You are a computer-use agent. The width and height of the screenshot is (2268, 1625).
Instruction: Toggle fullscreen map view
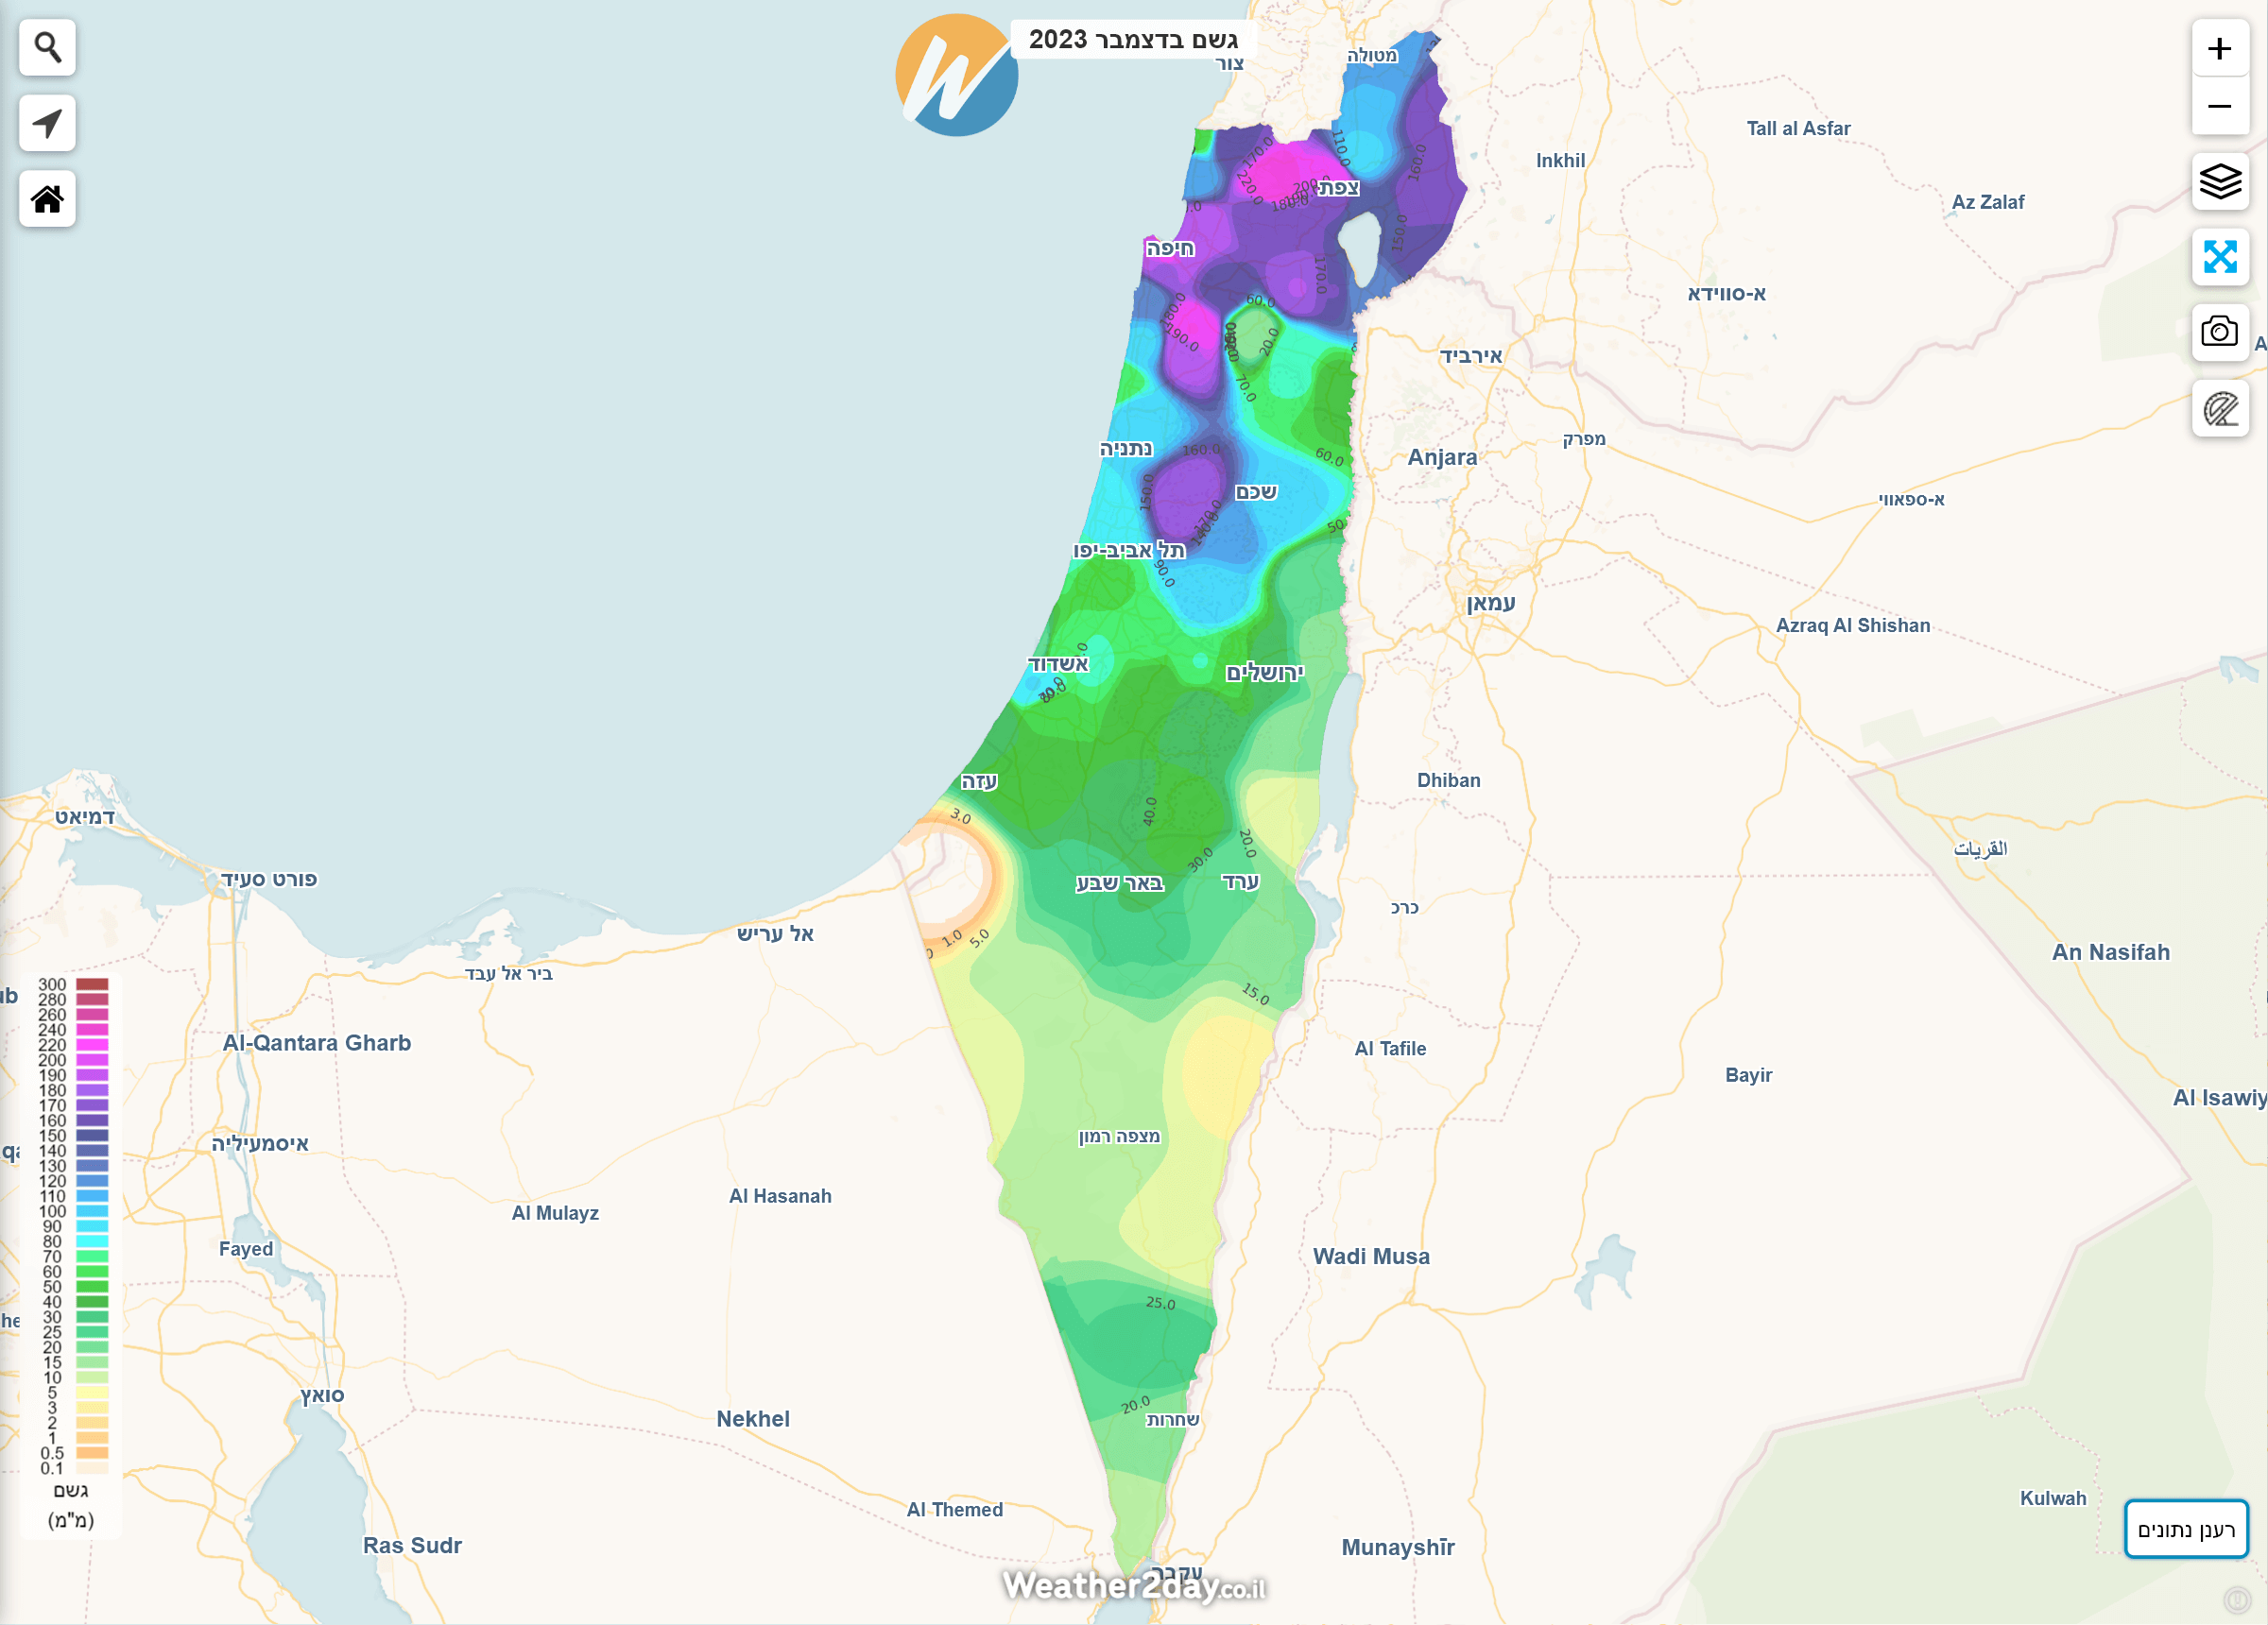click(2219, 257)
